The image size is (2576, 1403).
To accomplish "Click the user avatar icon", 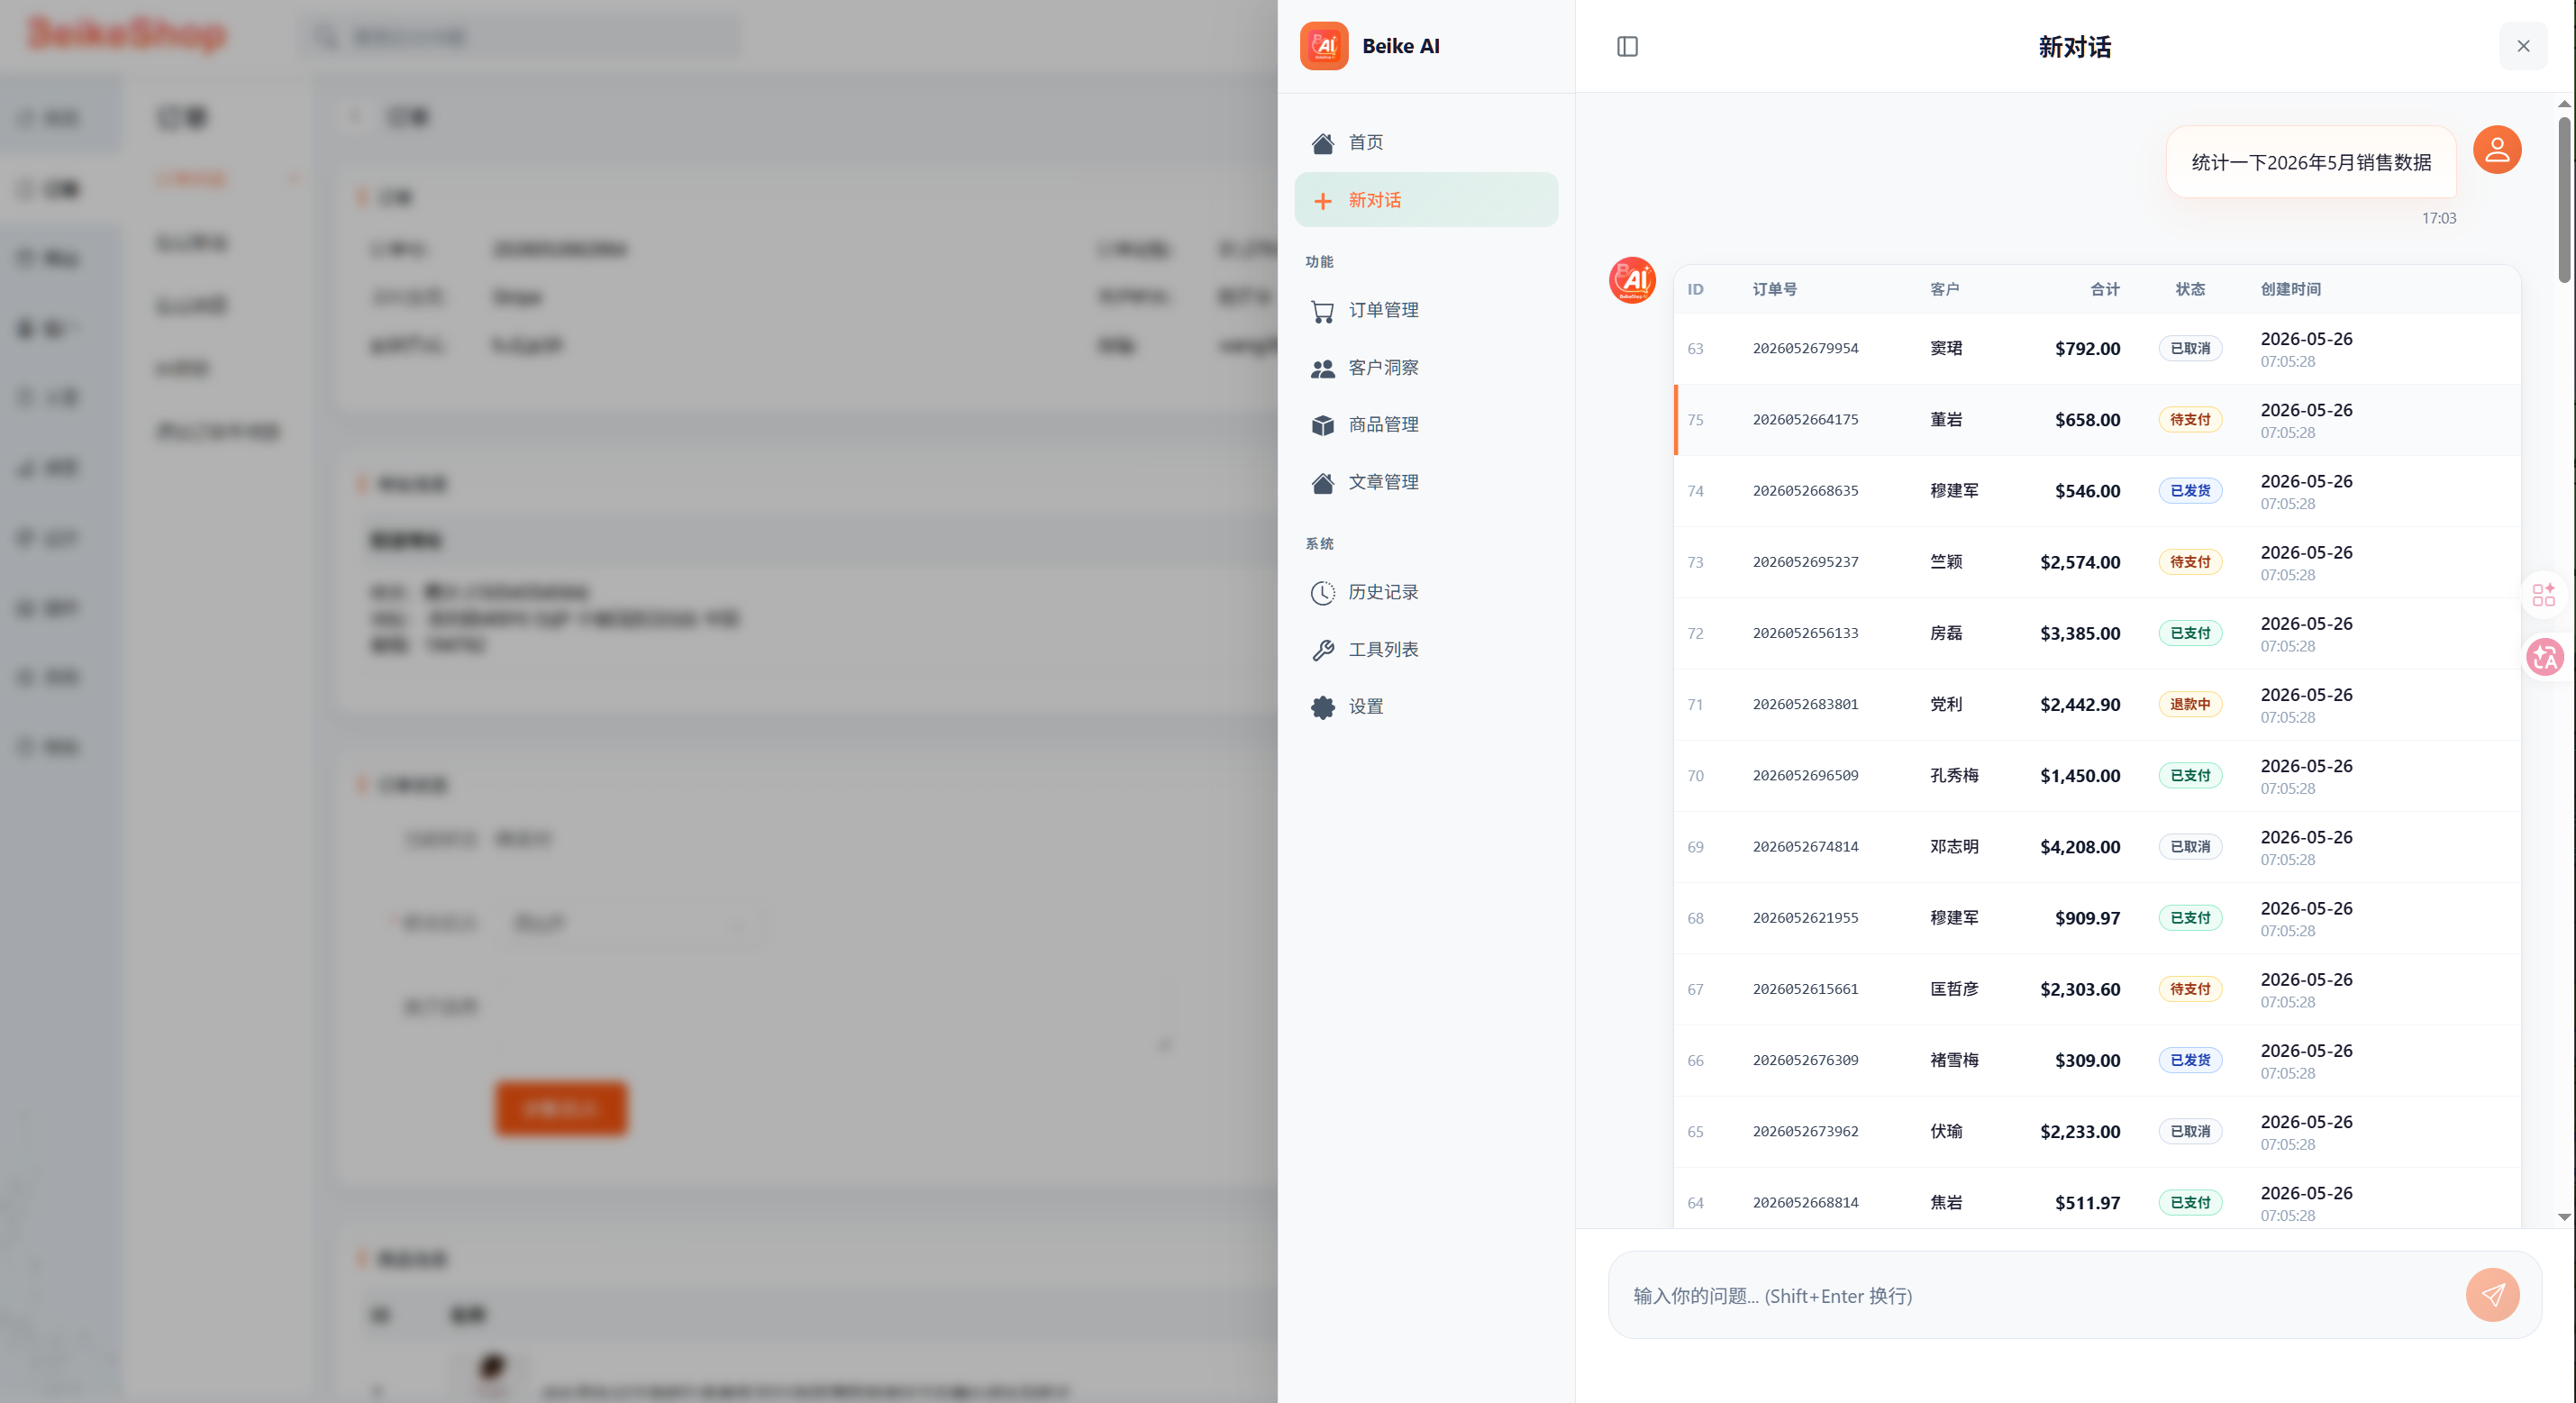I will pyautogui.click(x=2497, y=150).
